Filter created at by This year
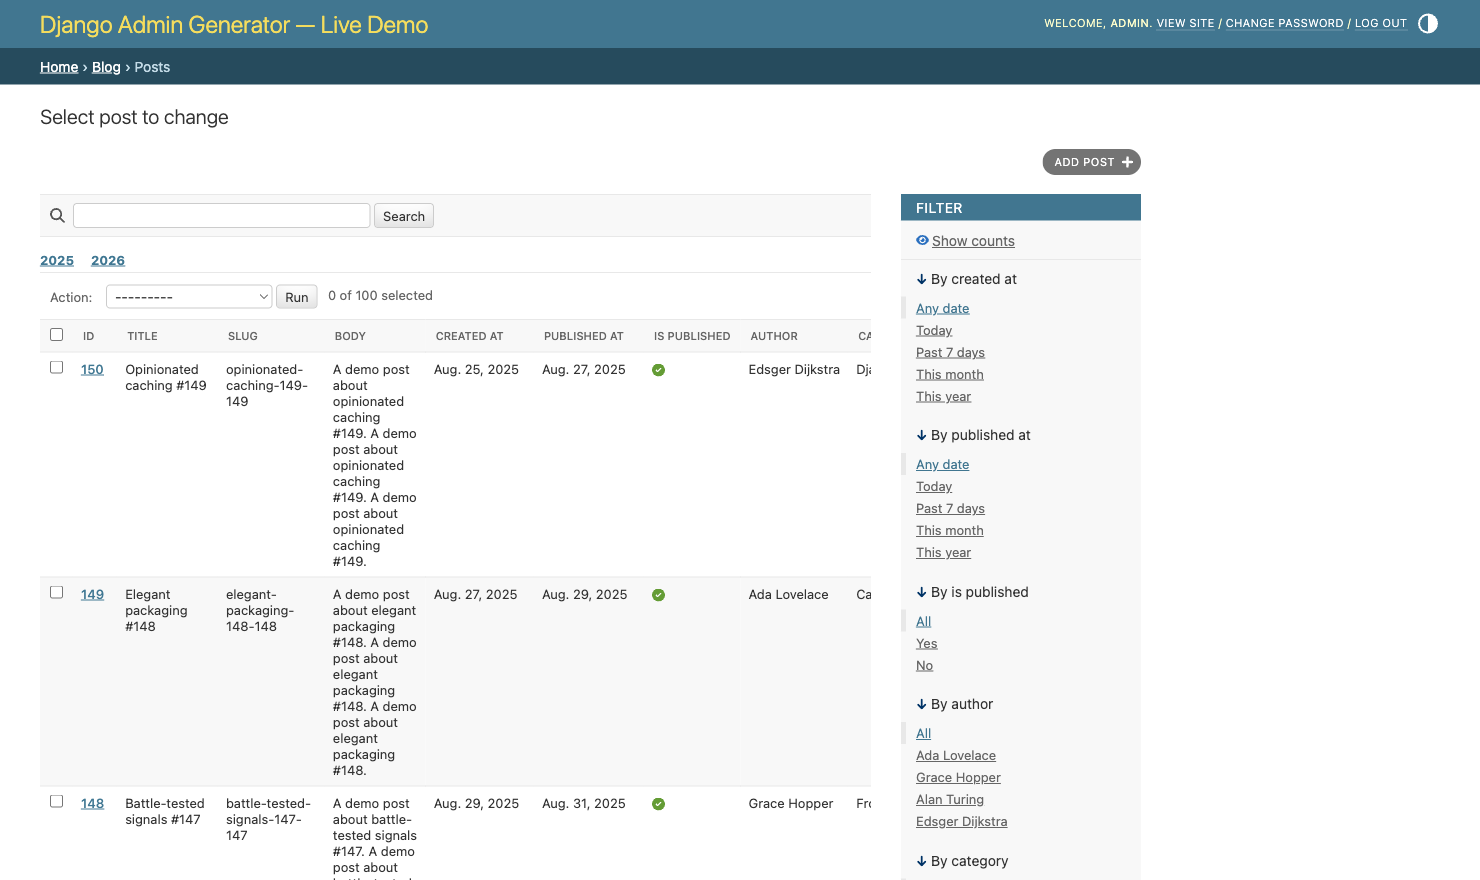This screenshot has height=880, width=1480. [x=943, y=397]
